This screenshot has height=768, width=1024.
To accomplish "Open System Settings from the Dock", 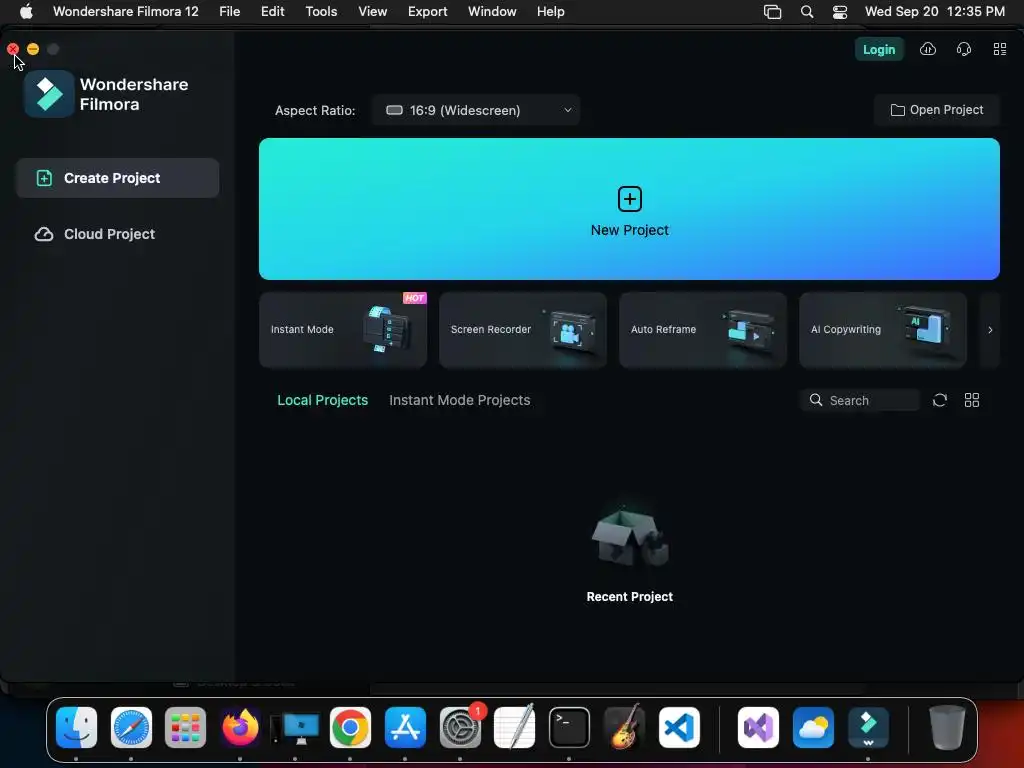I will pos(460,728).
